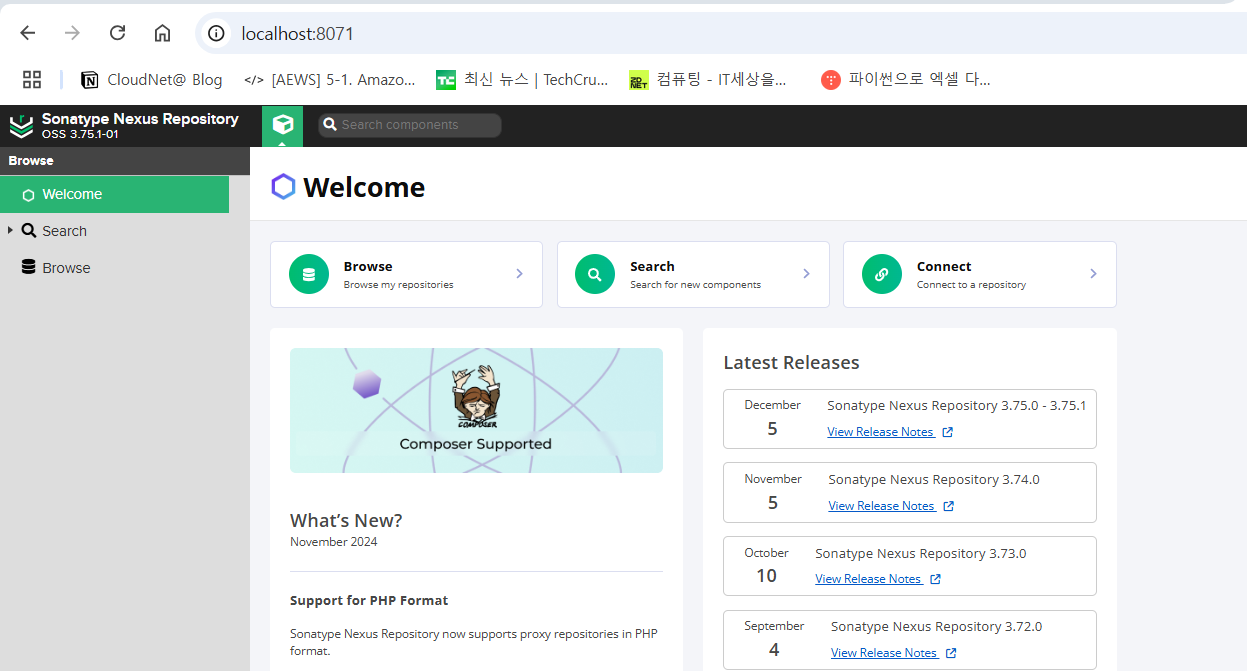
Task: Click the Search components field
Action: pyautogui.click(x=410, y=125)
